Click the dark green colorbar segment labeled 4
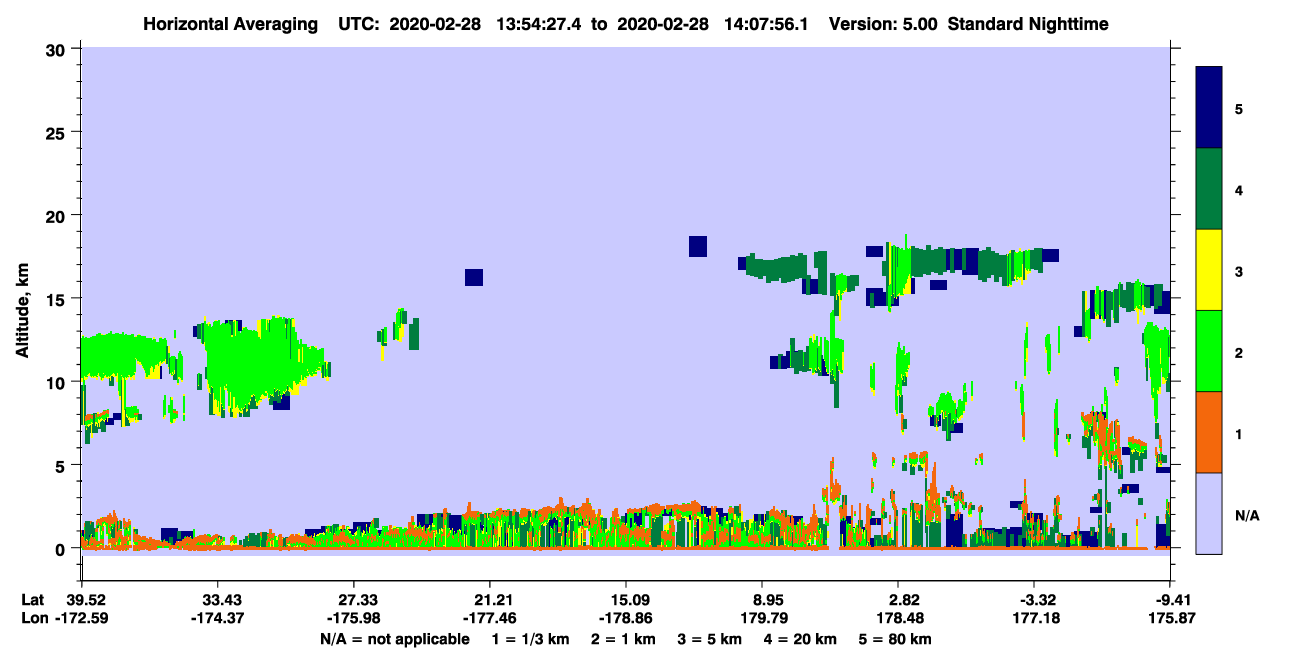The width and height of the screenshot is (1300, 667). tap(1209, 189)
